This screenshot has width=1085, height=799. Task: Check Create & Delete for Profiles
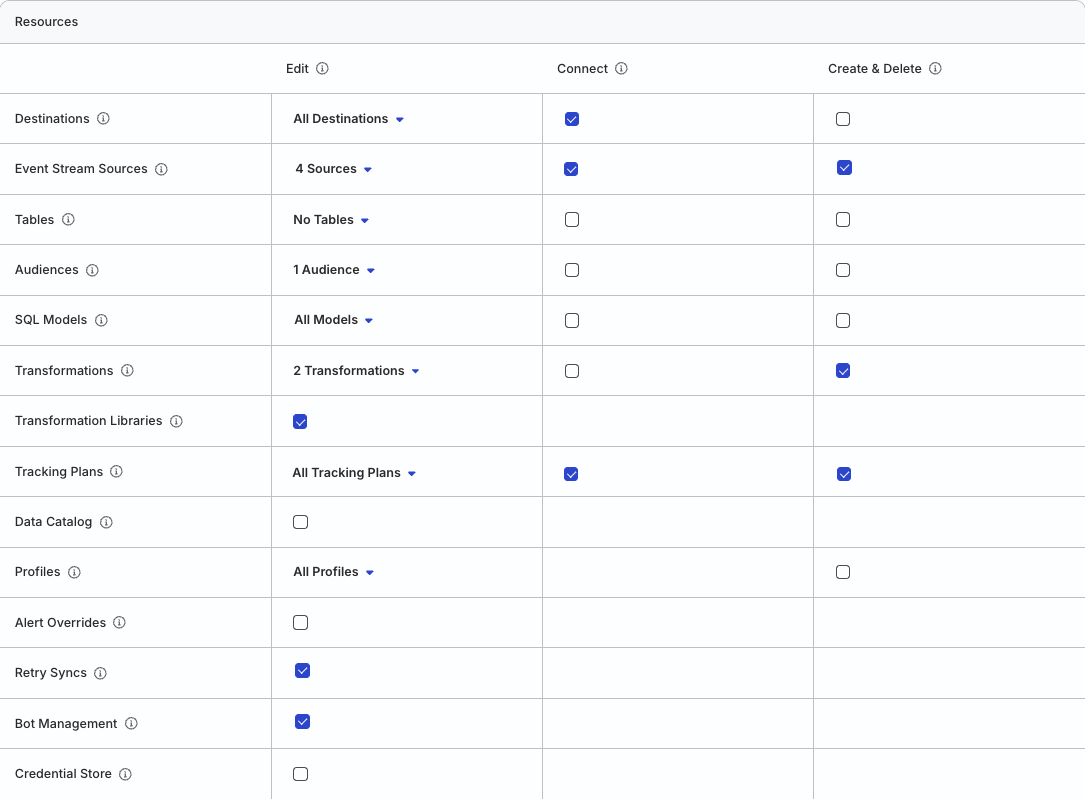click(843, 572)
